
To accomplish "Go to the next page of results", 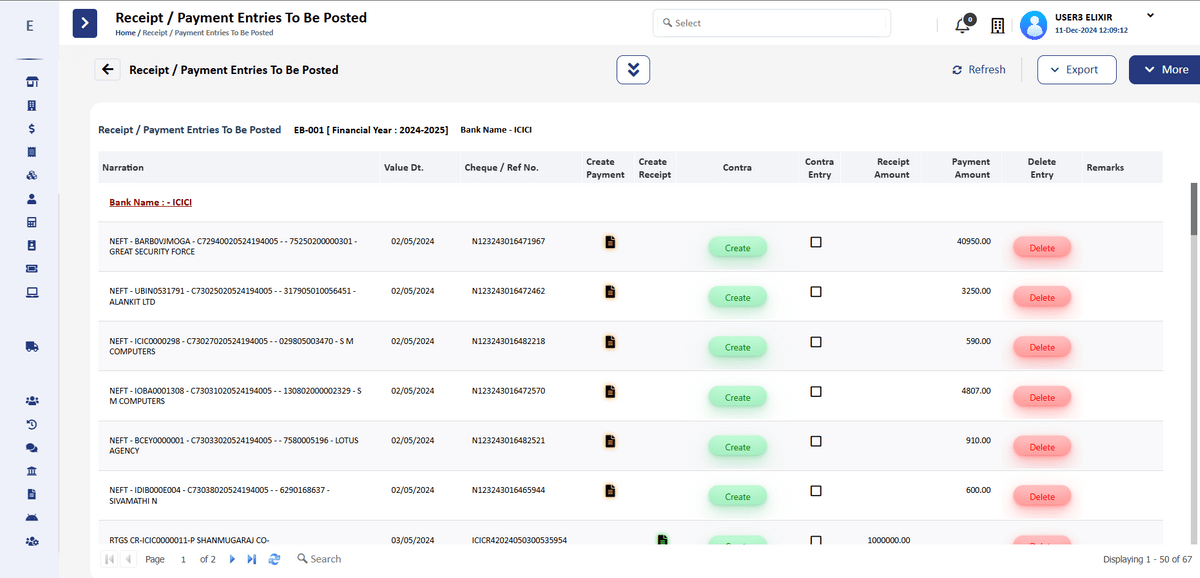I will [x=233, y=559].
